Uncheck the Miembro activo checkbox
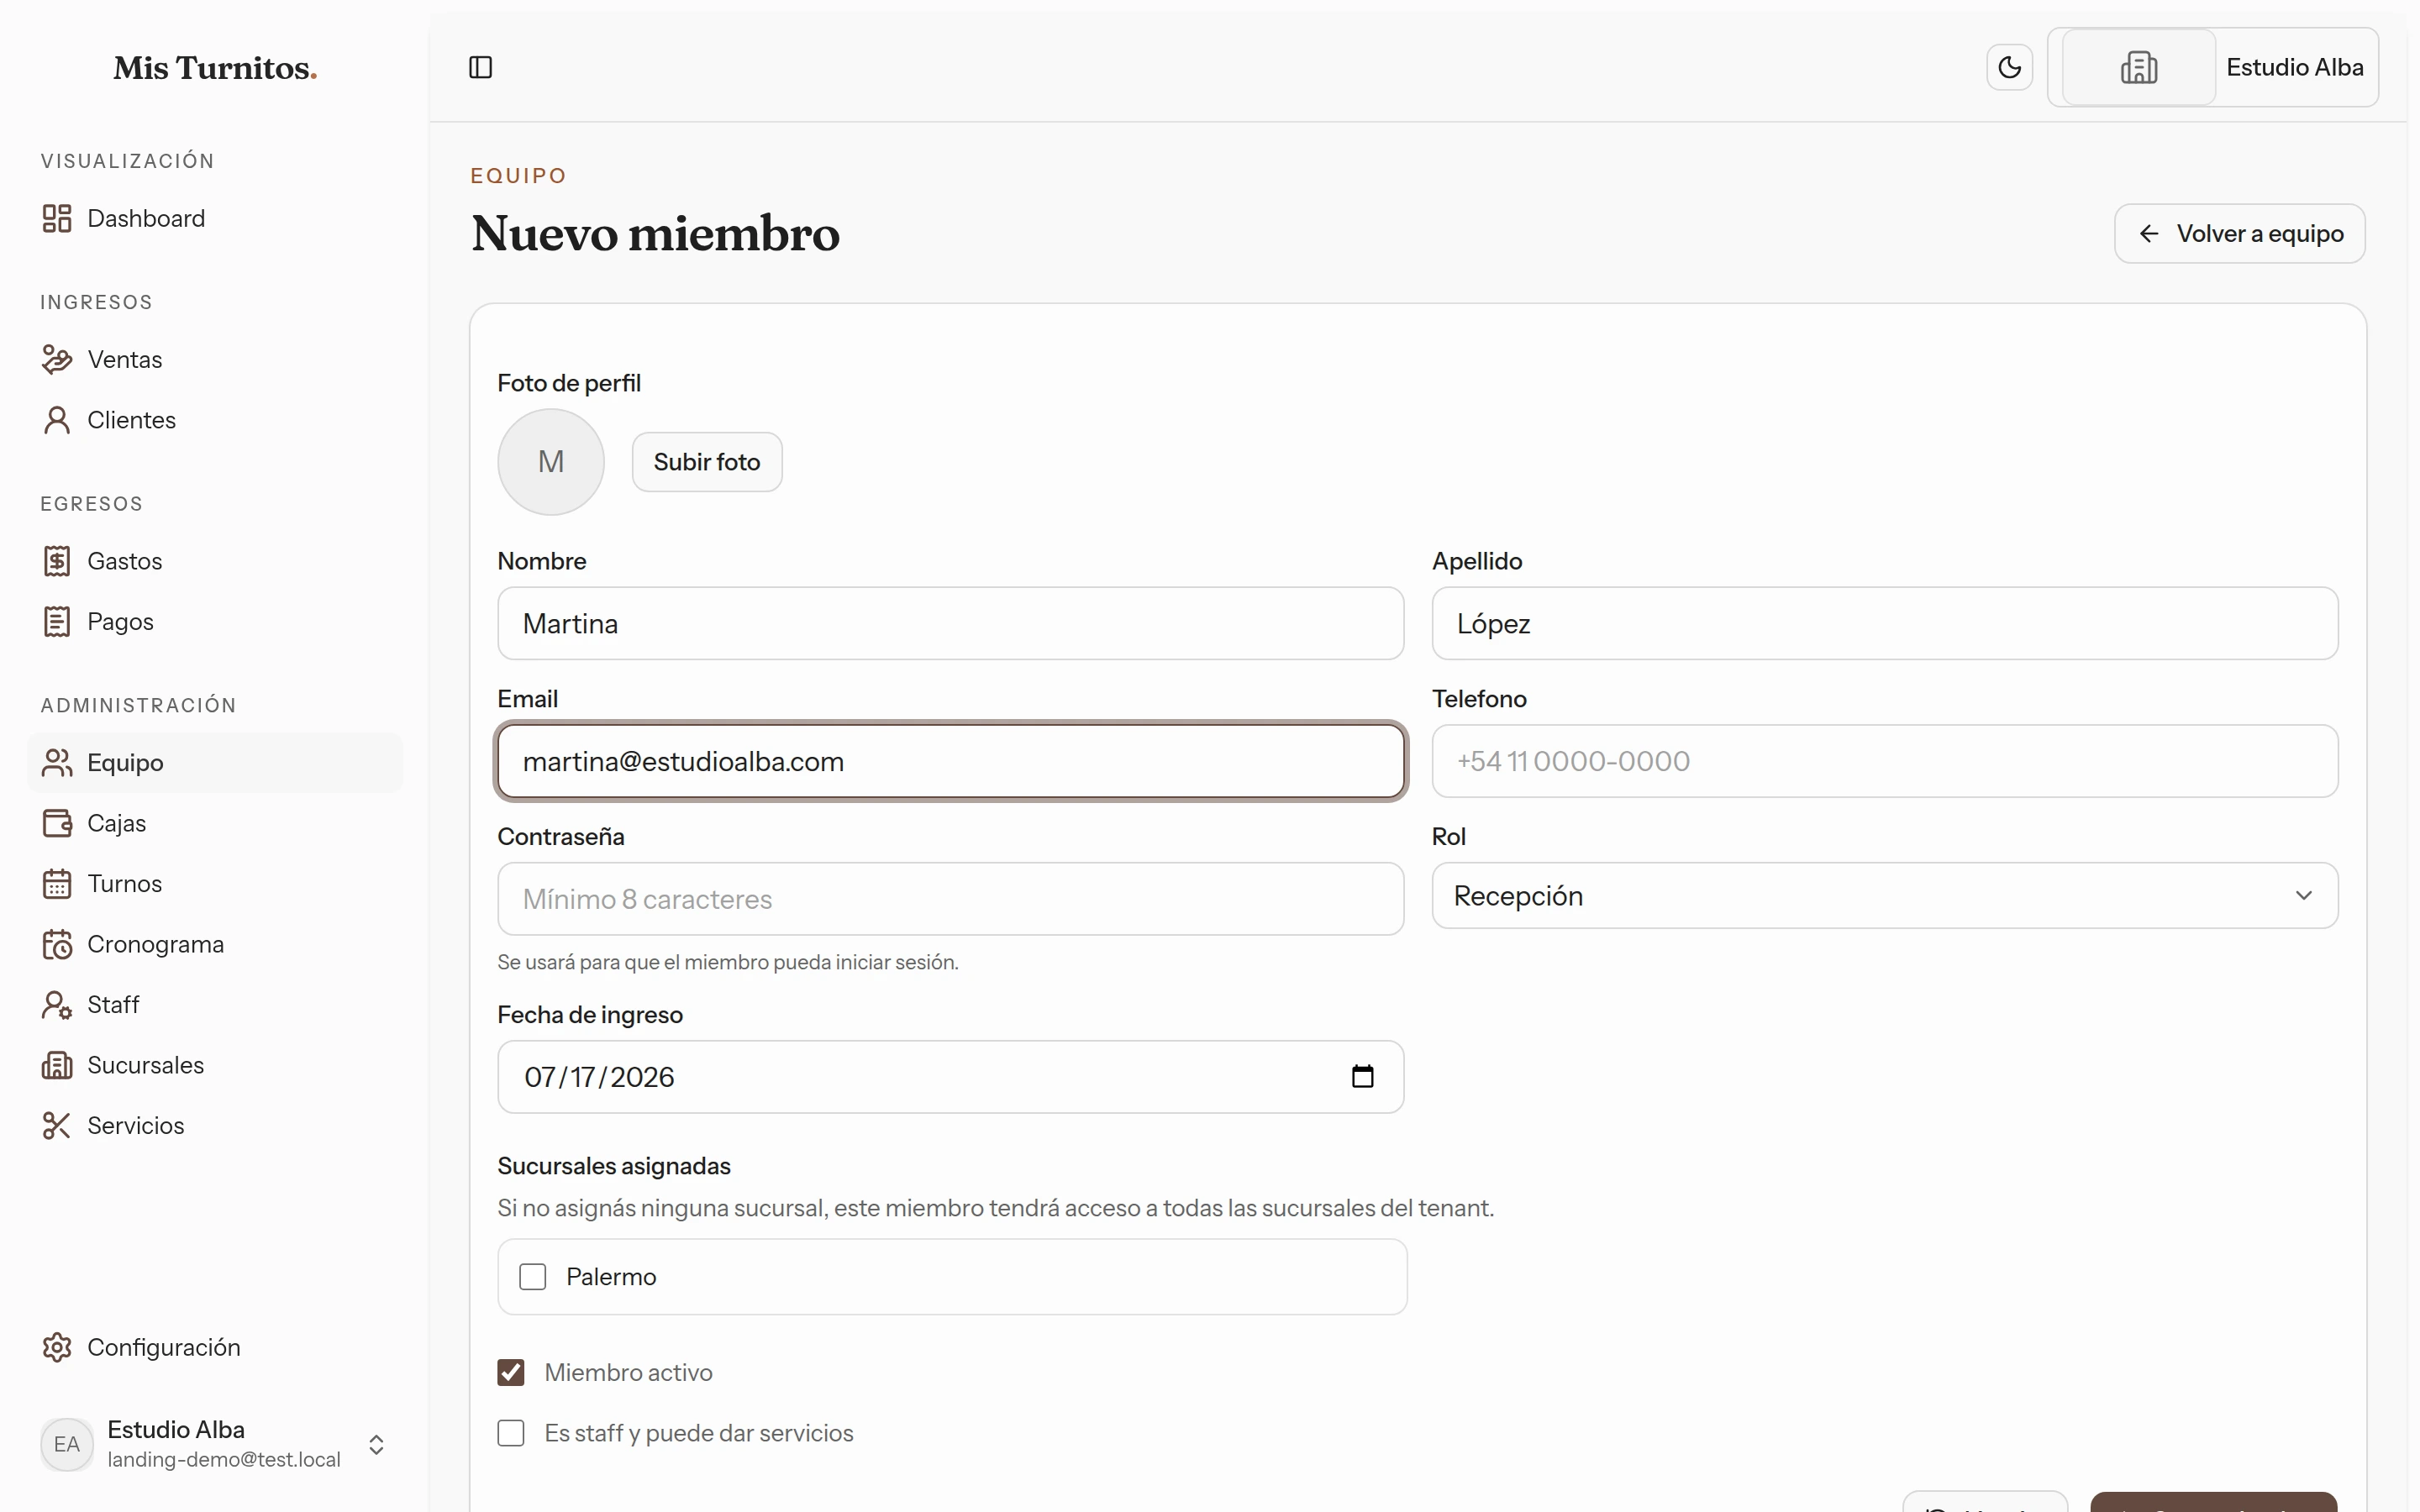2420x1512 pixels. [511, 1372]
